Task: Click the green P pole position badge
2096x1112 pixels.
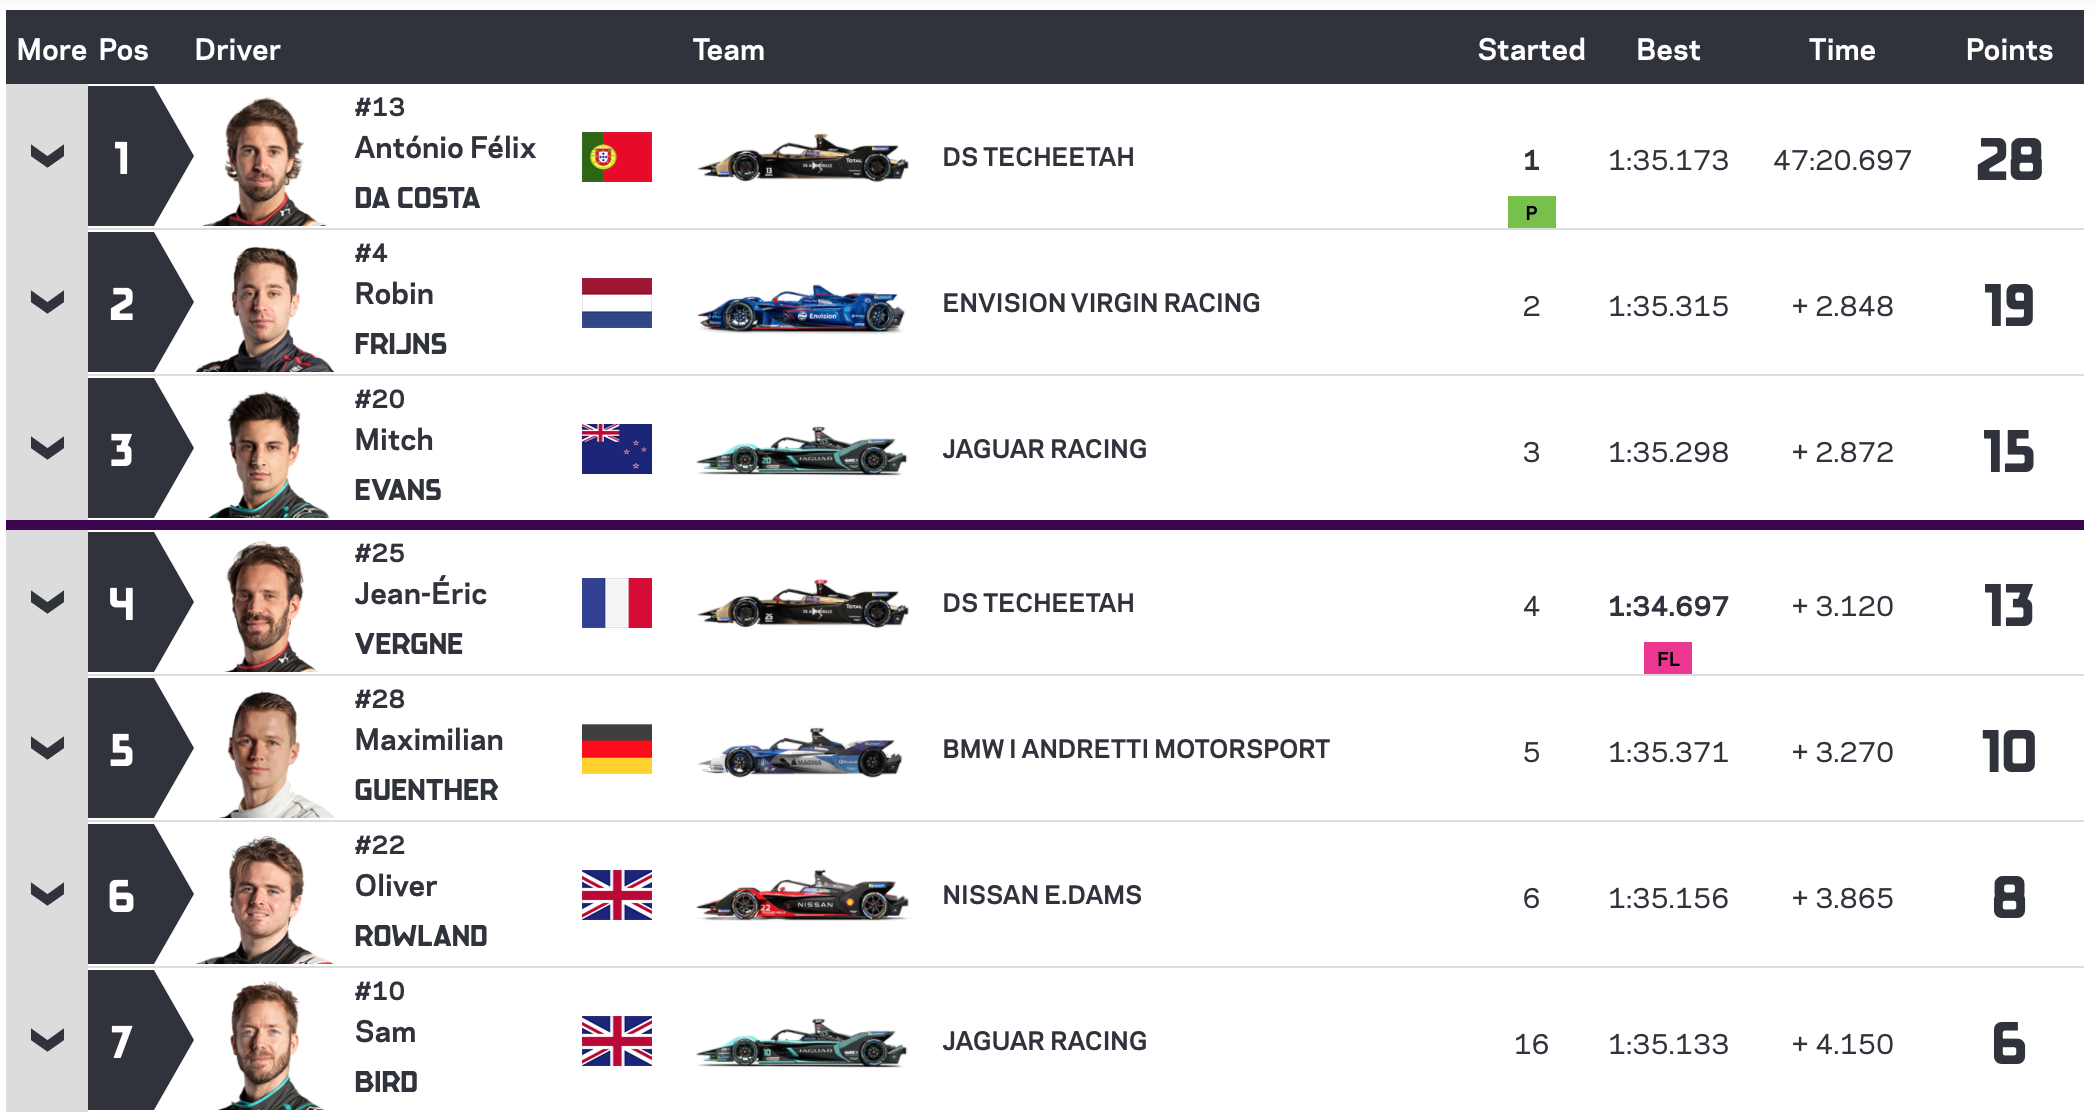Action: (x=1531, y=212)
